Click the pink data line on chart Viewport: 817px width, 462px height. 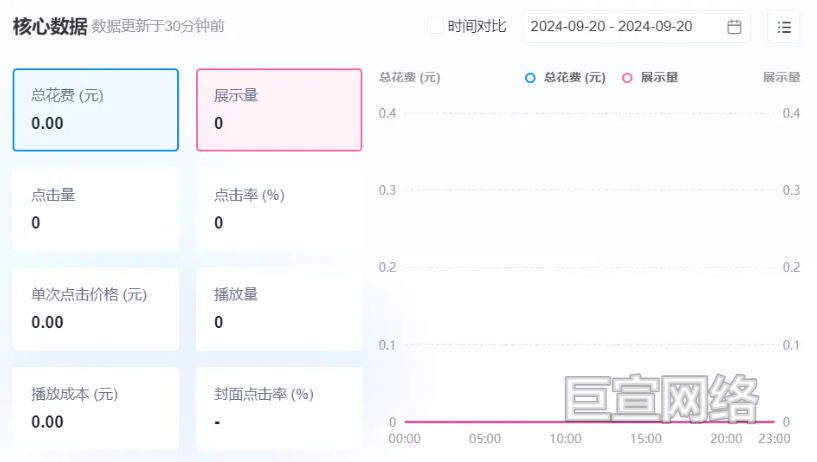485,421
